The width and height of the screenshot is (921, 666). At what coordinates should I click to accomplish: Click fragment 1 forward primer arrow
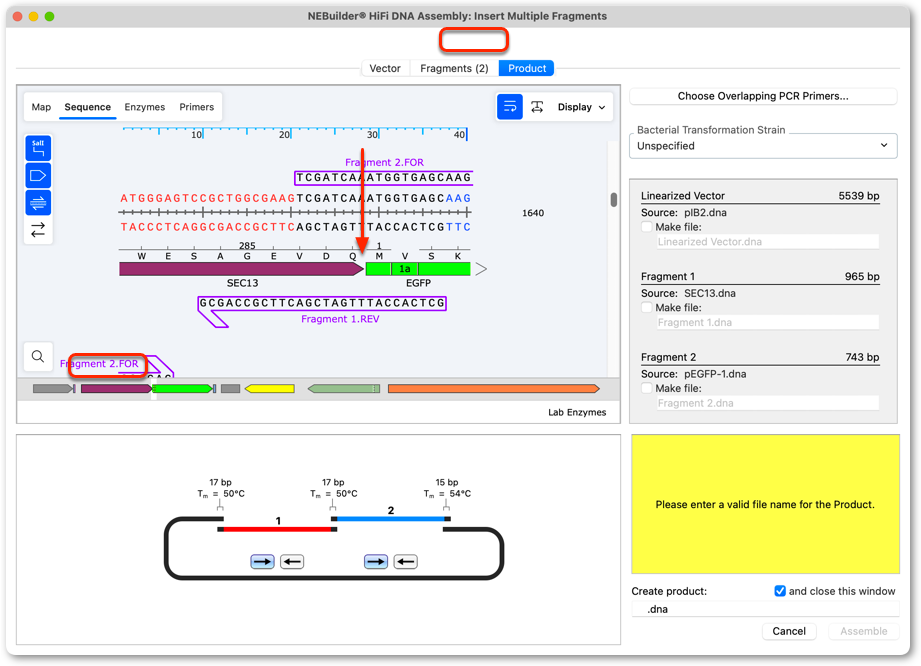(262, 561)
